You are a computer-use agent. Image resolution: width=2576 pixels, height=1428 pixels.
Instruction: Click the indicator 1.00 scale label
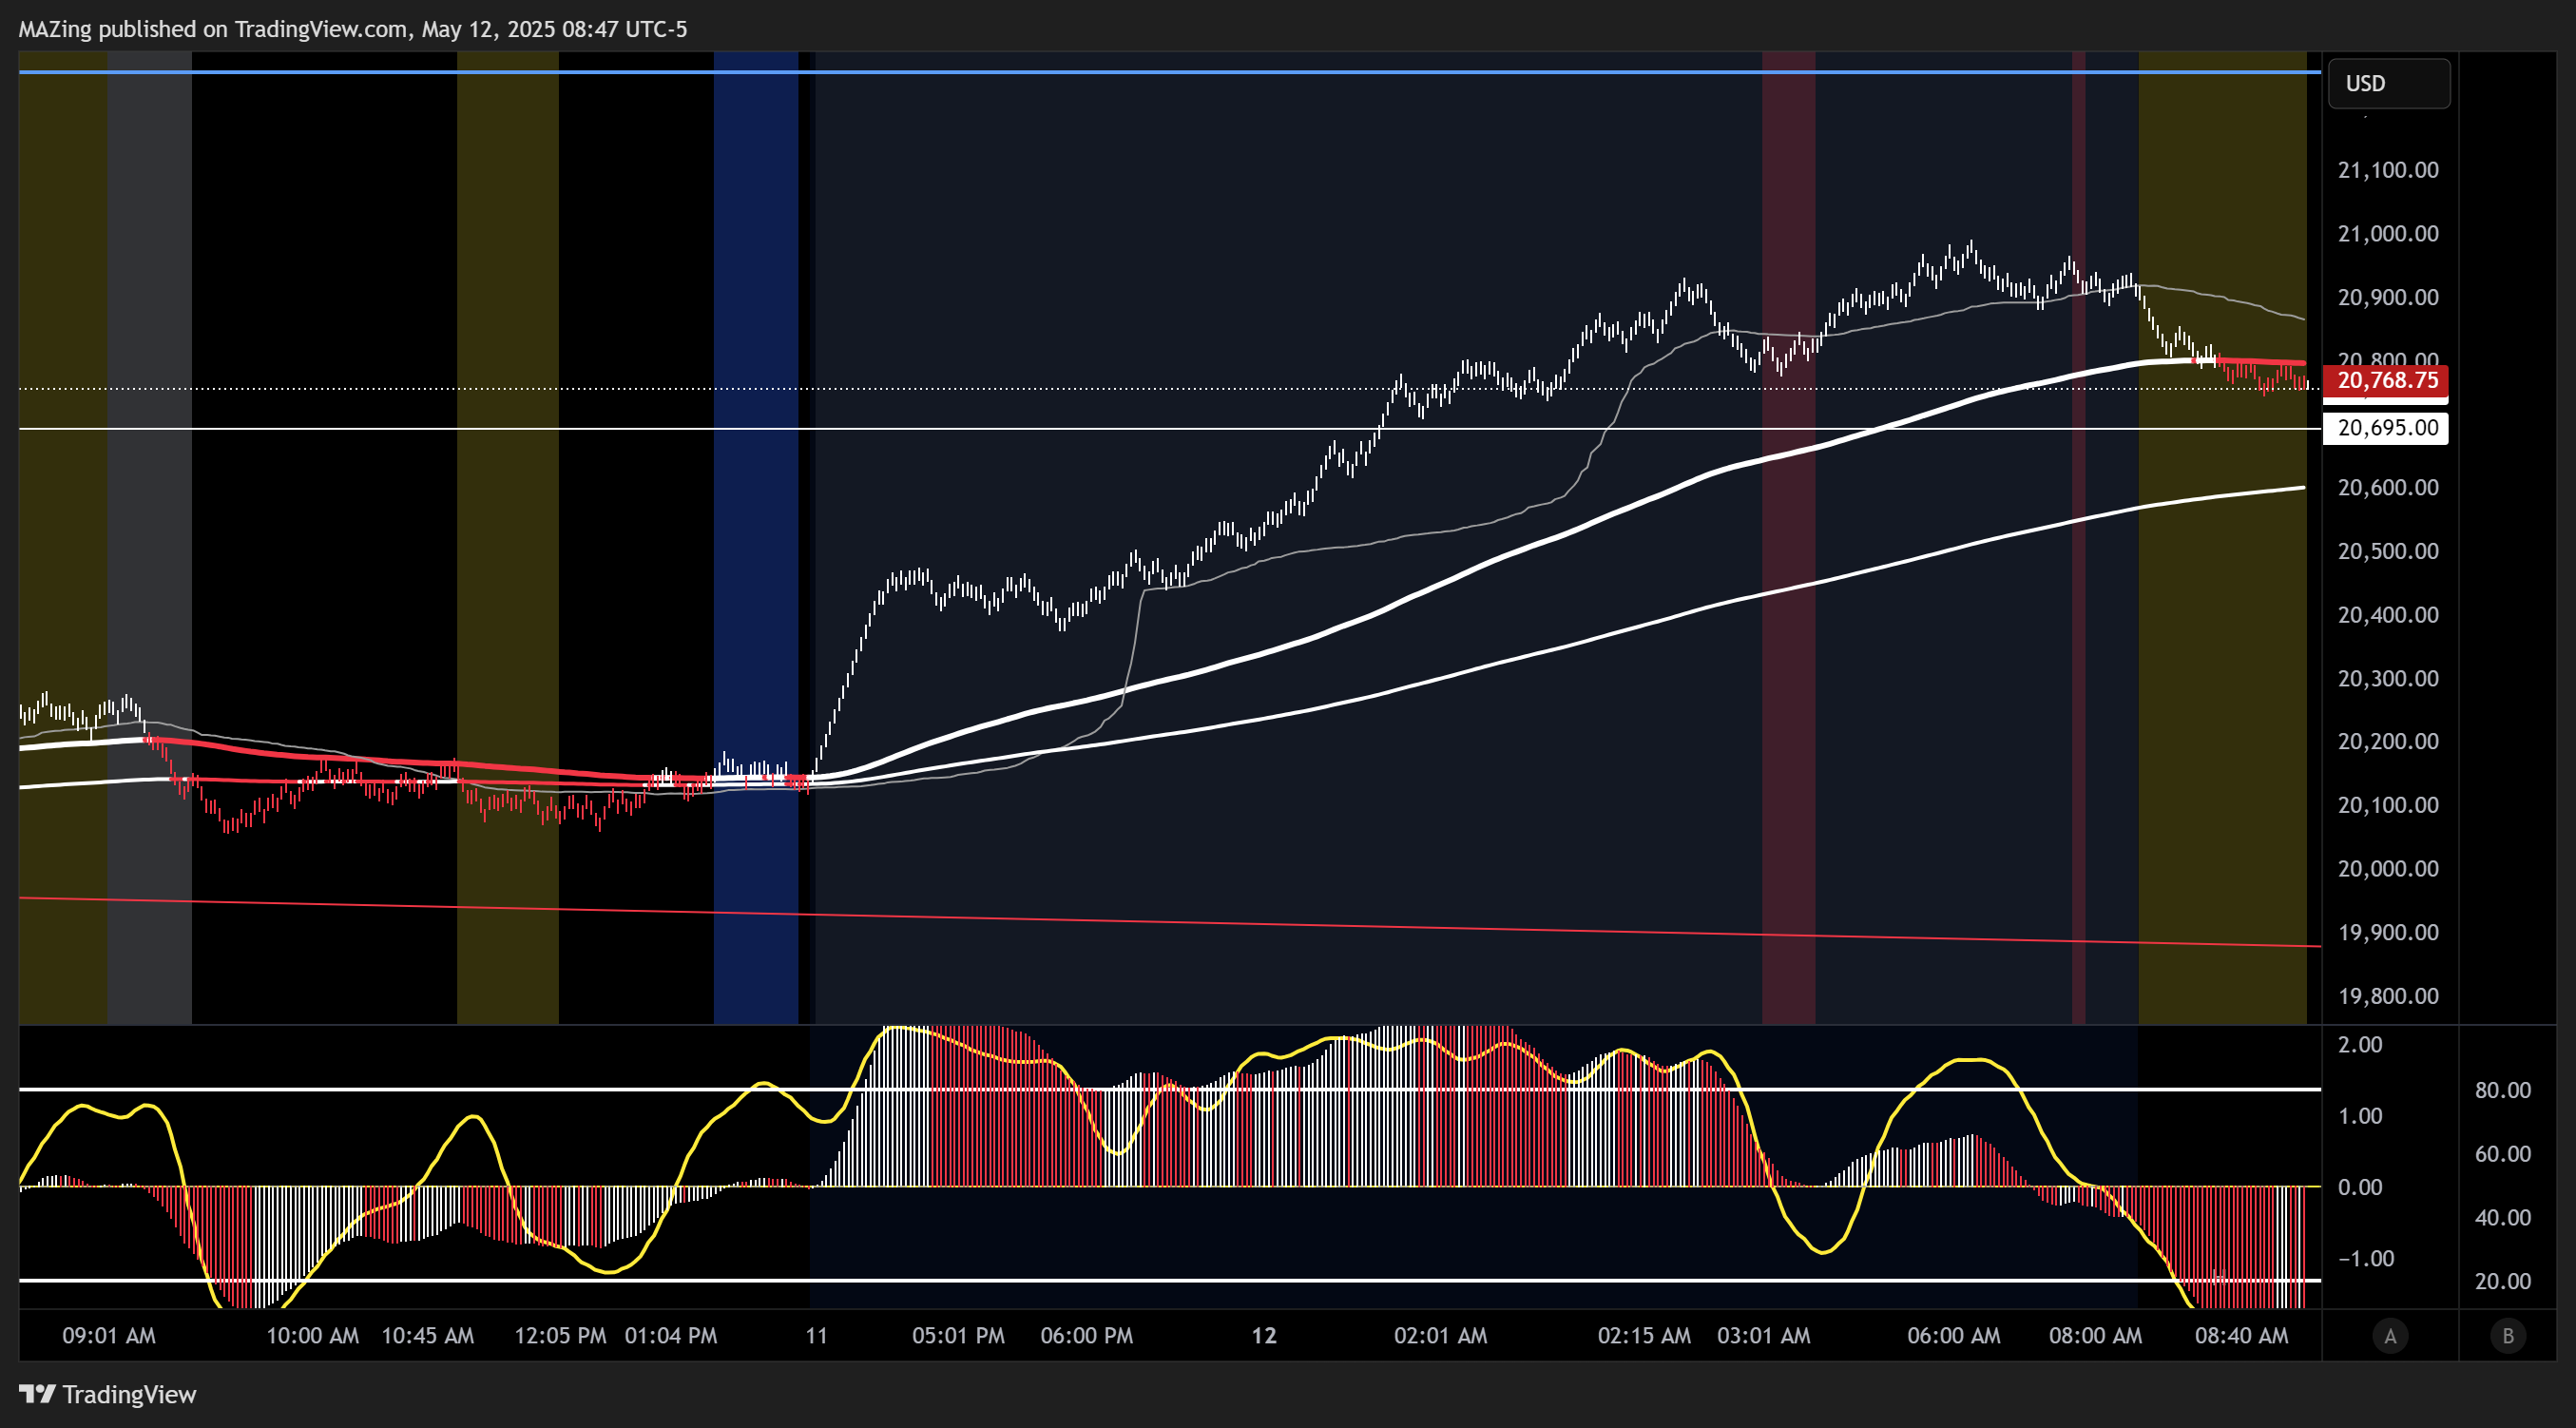[2360, 1116]
